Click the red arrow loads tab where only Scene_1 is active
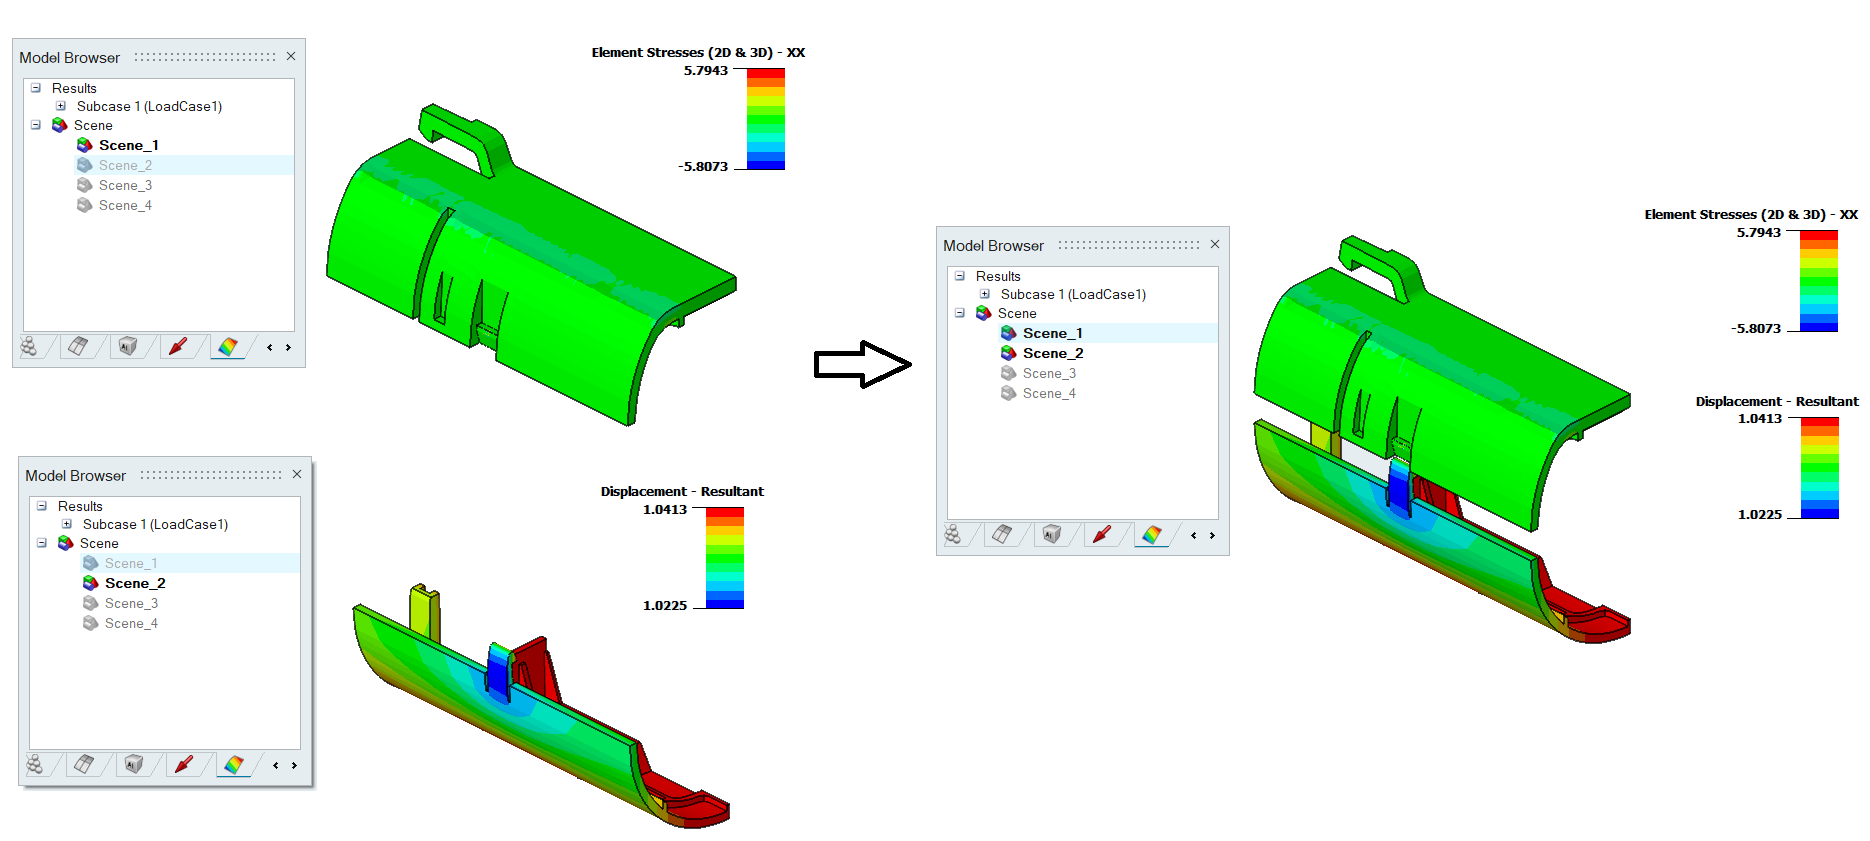1870x841 pixels. coord(178,347)
